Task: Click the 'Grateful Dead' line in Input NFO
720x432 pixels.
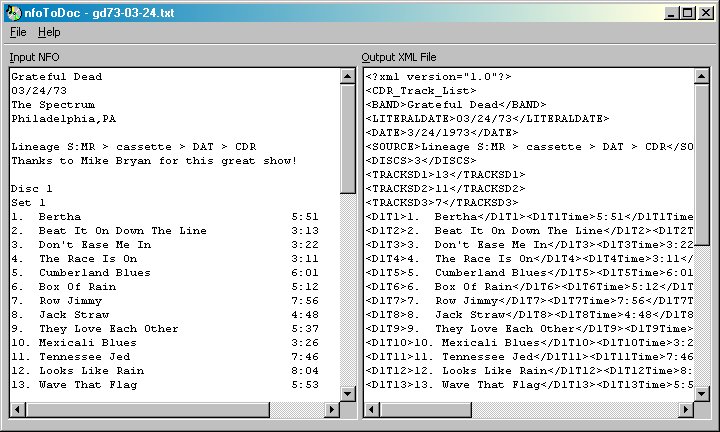Action: (56, 77)
